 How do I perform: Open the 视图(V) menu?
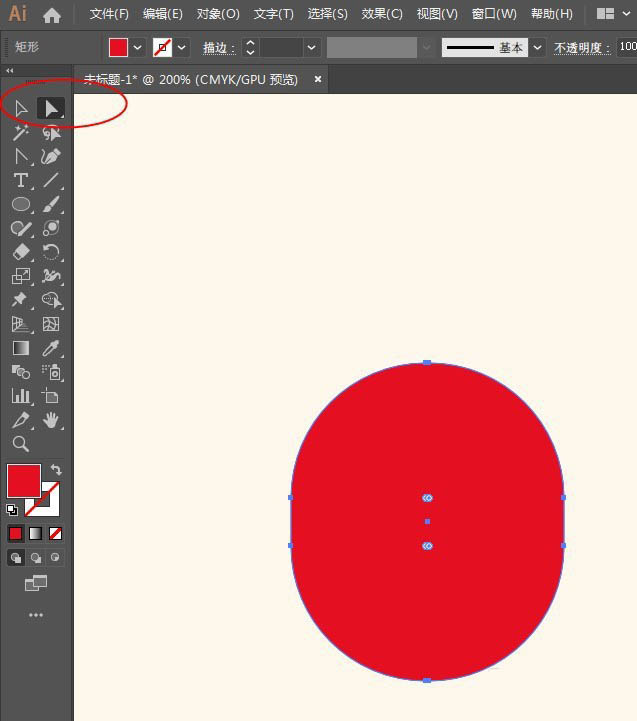437,14
